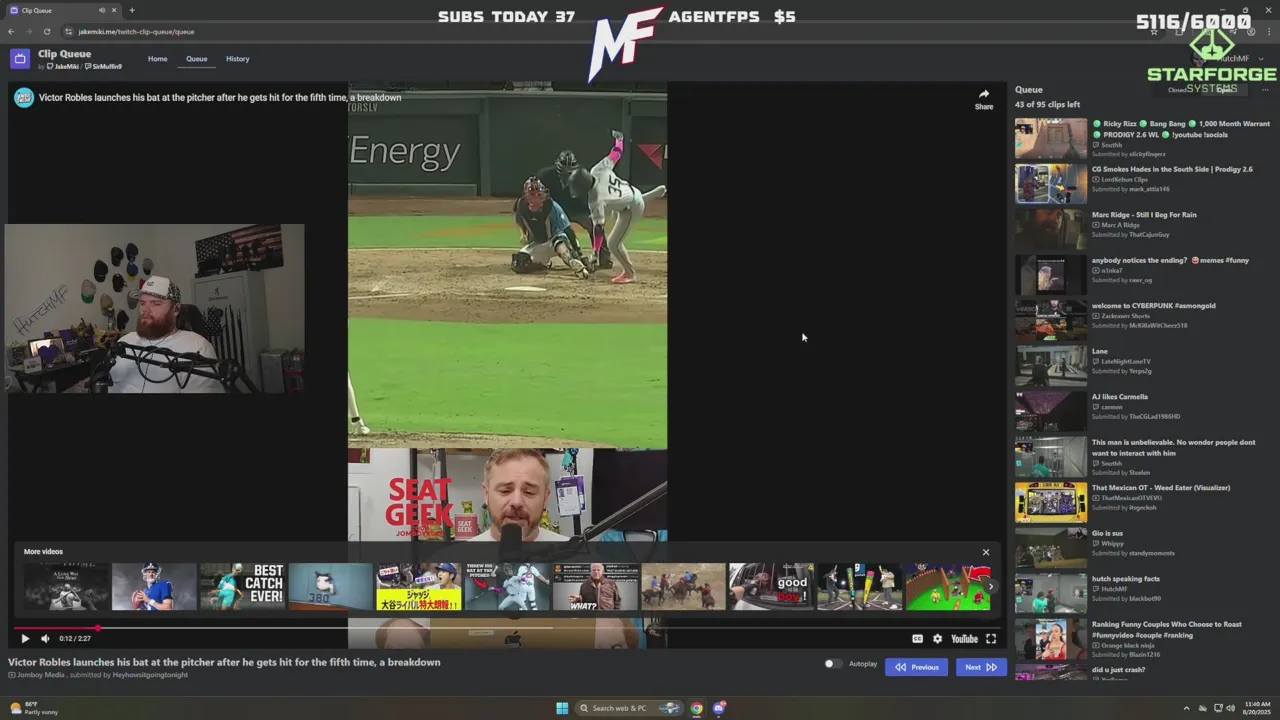Close the More videos overlay
The image size is (1280, 720).
point(985,552)
